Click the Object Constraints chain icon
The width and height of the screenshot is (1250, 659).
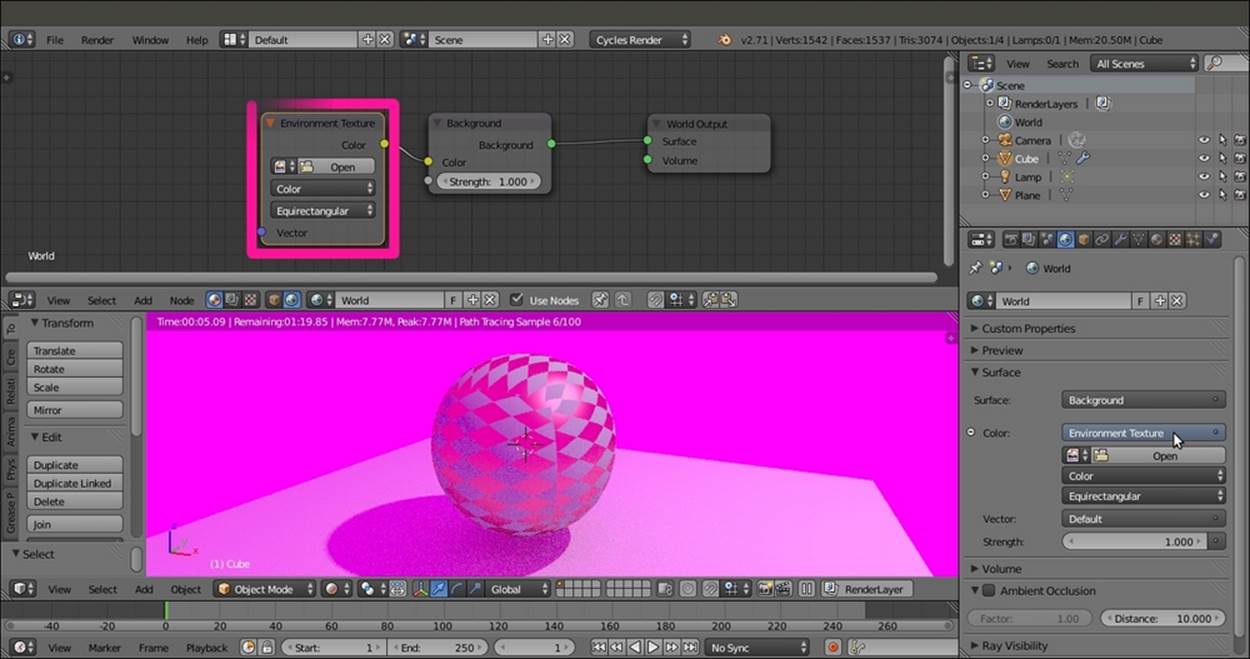pyautogui.click(x=1101, y=240)
